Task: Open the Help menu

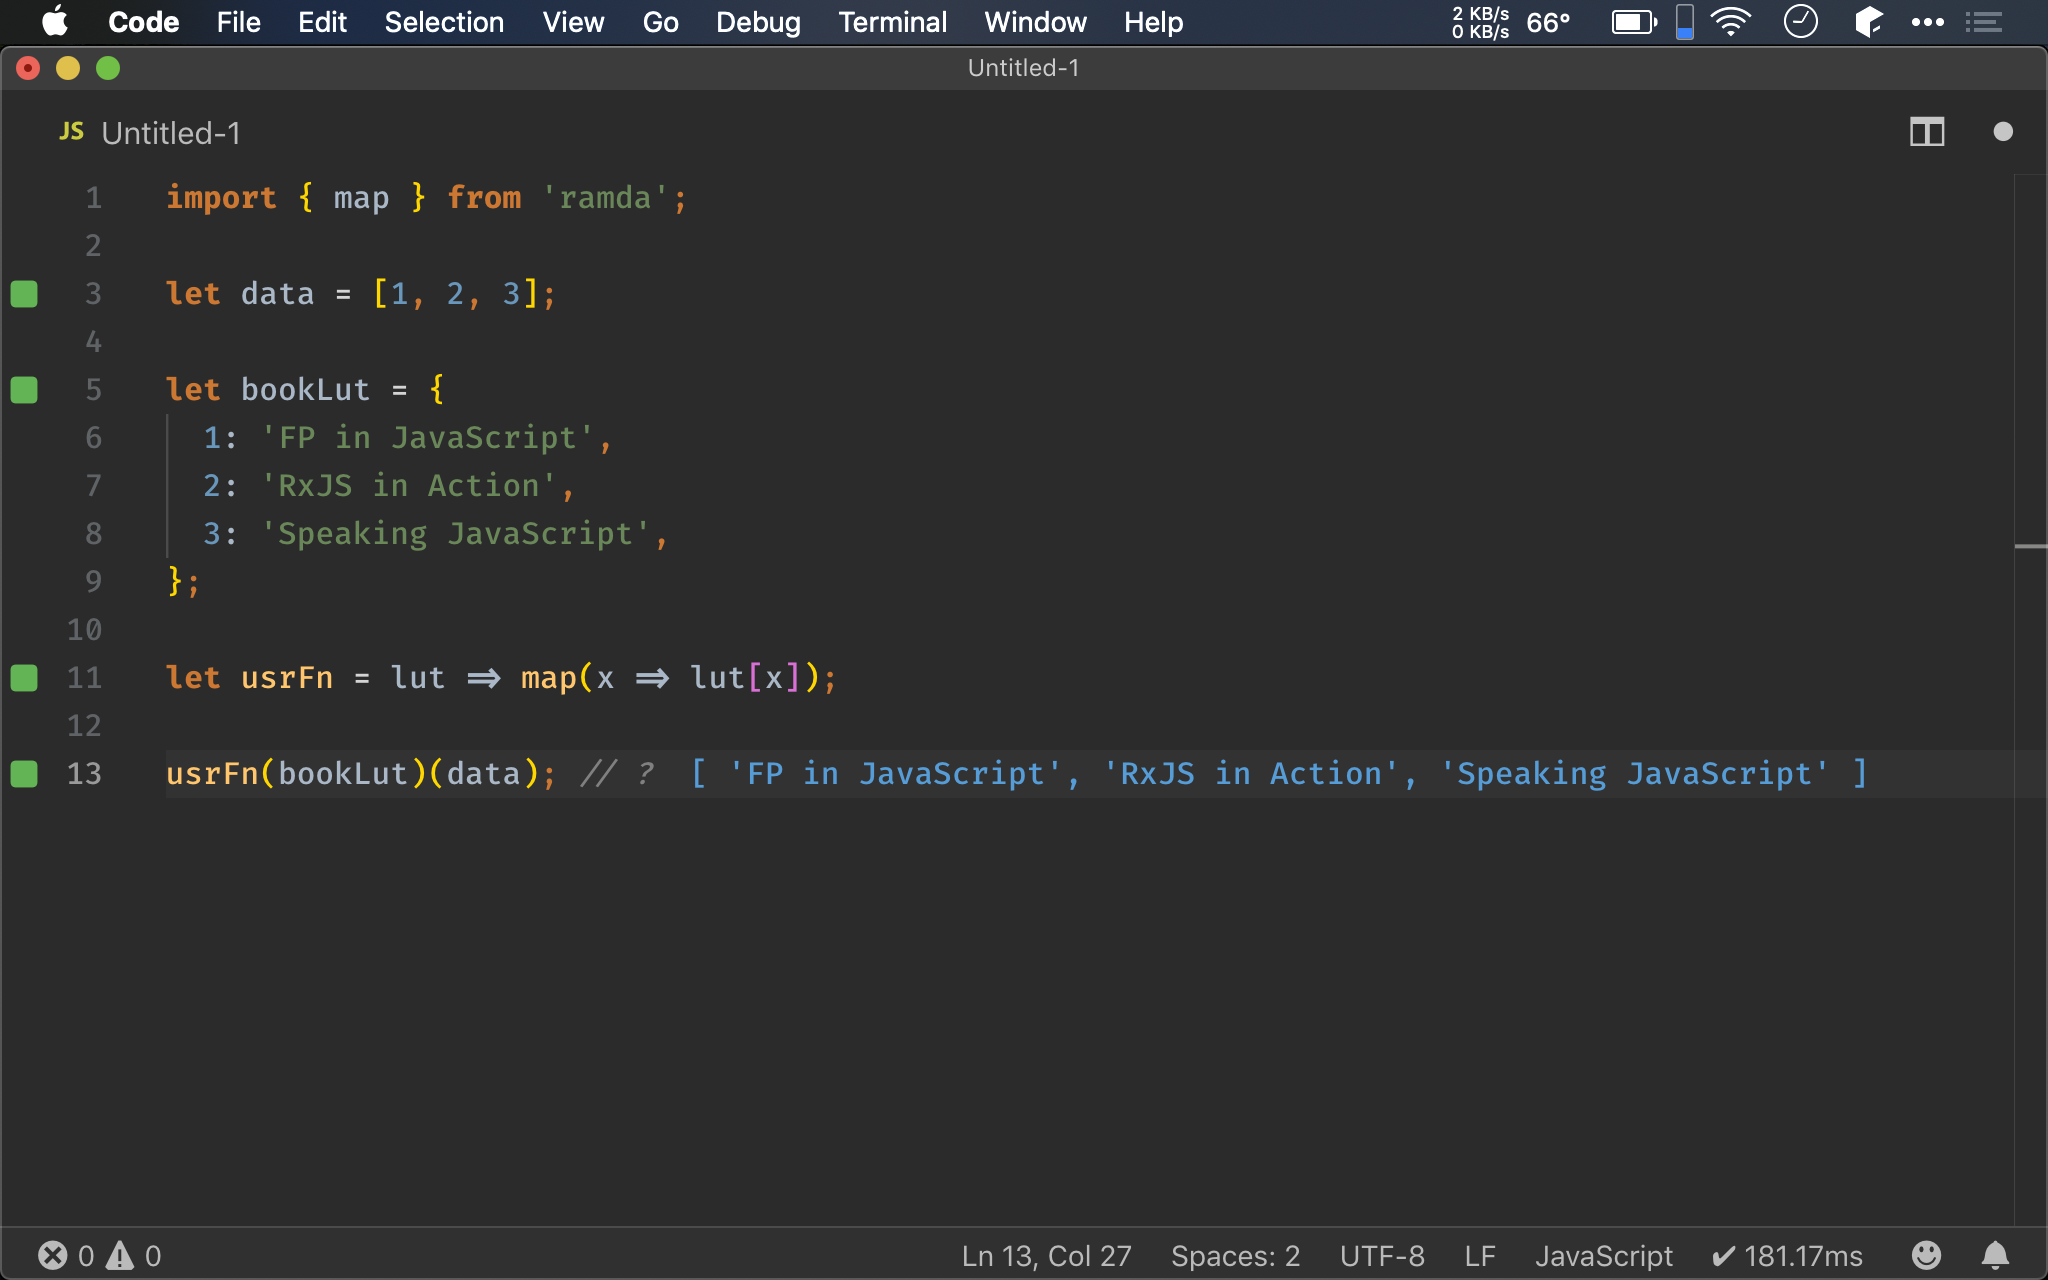Action: click(x=1153, y=22)
